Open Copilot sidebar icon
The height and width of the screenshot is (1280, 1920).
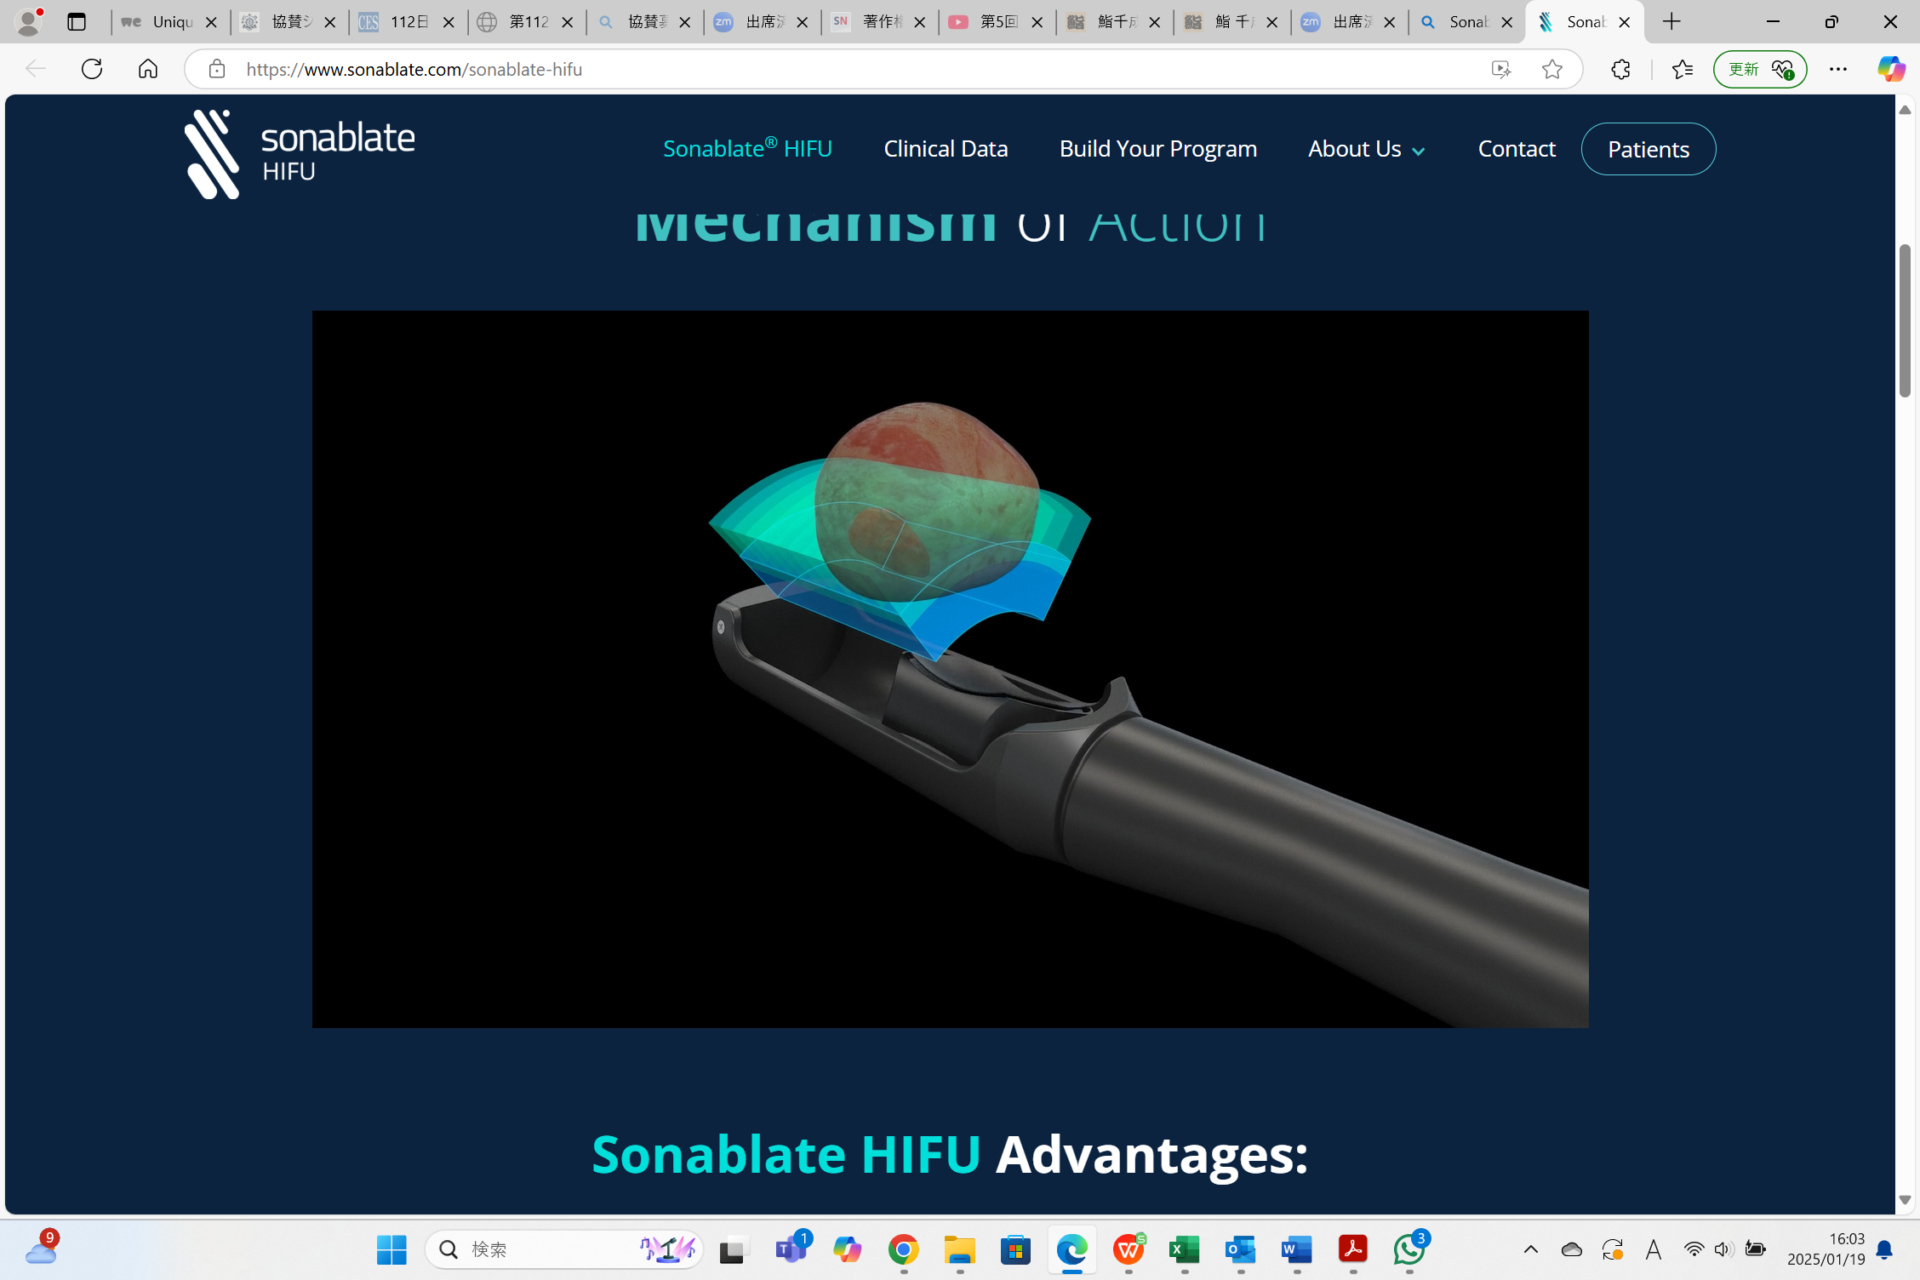point(1890,69)
